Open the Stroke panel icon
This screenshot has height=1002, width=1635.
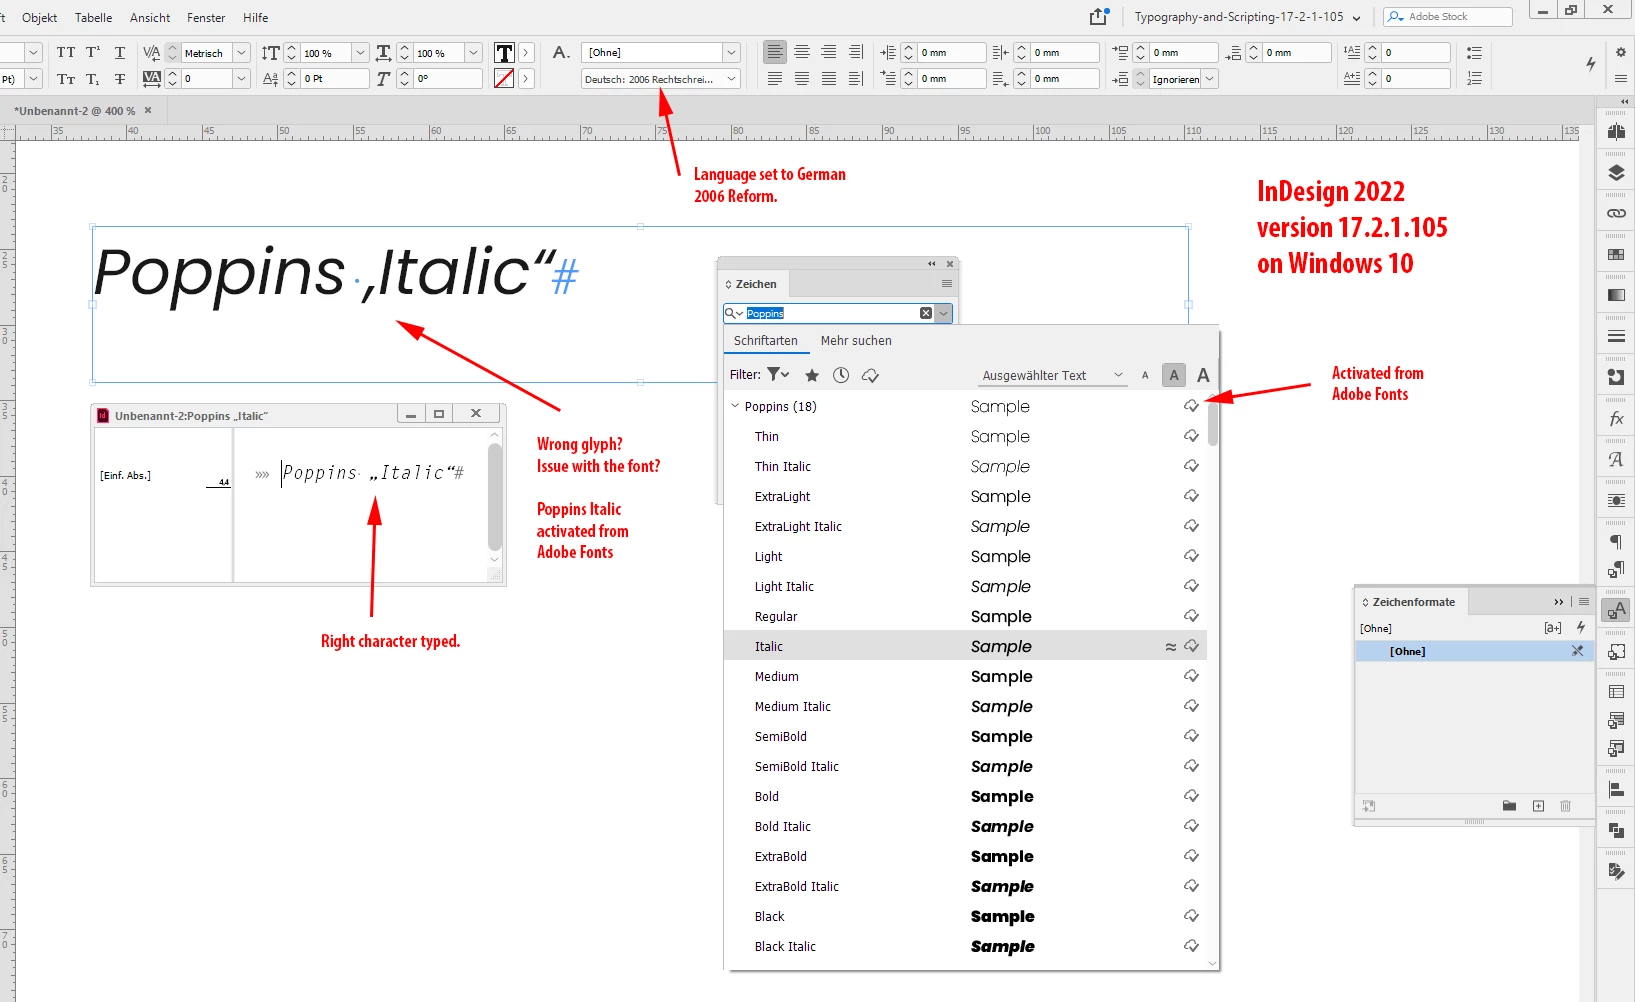pos(1616,336)
